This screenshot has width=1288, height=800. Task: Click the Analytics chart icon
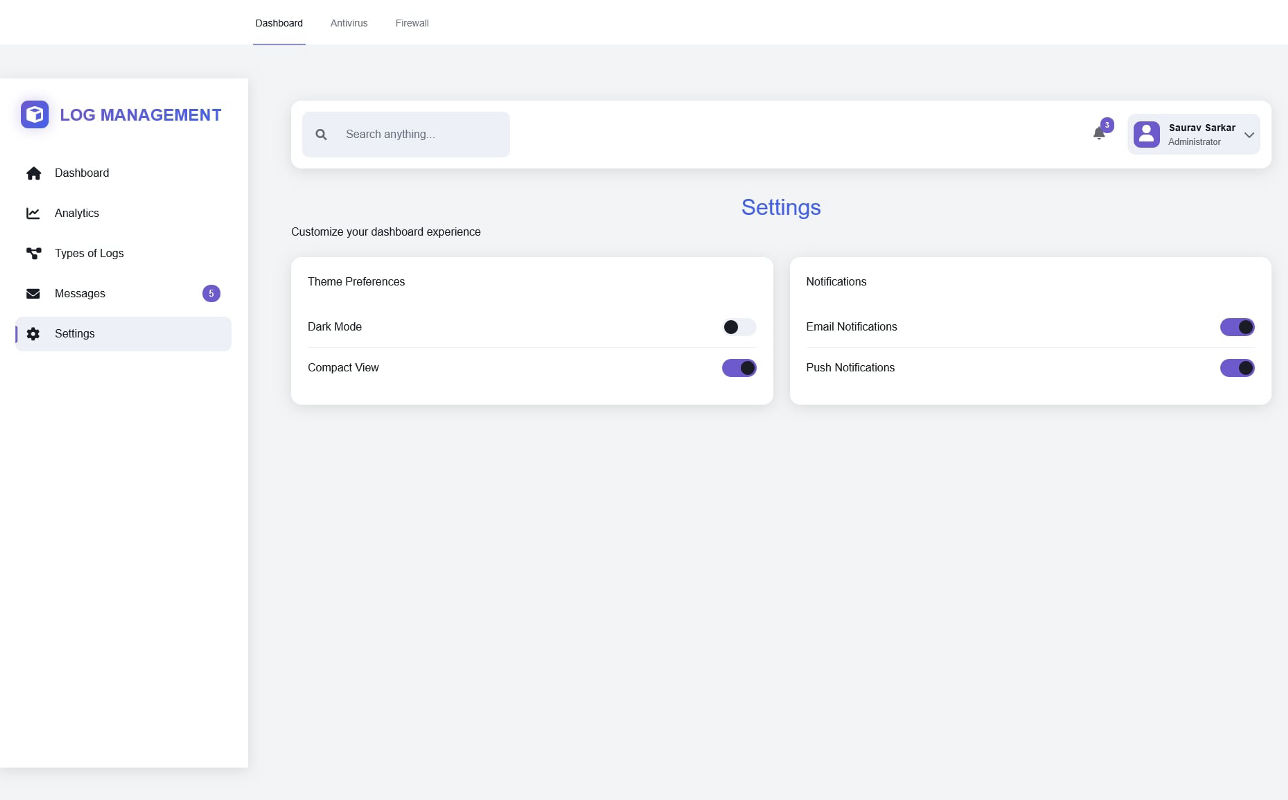pos(34,213)
